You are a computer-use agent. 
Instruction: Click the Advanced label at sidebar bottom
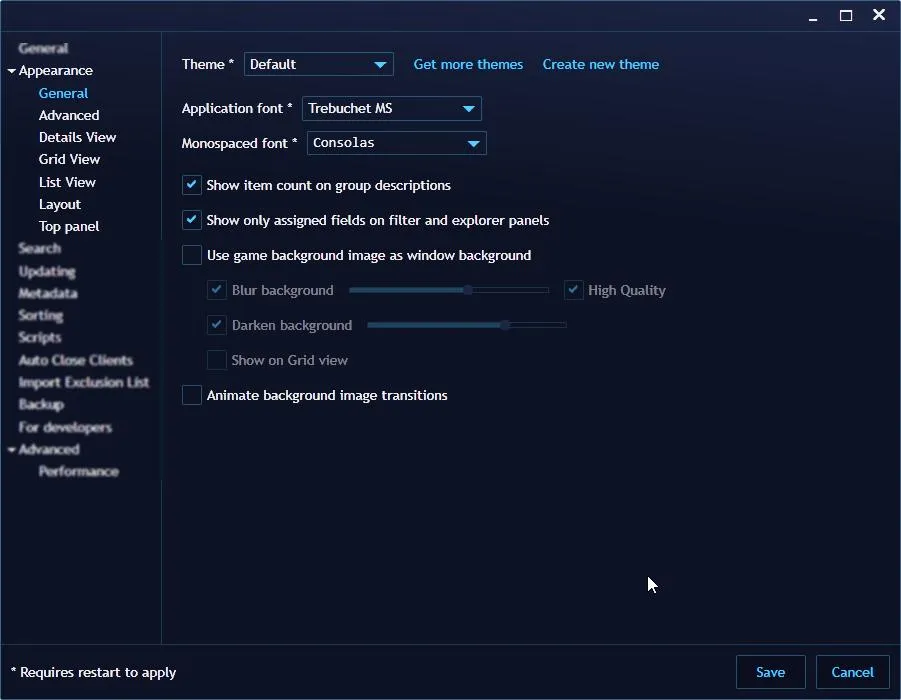pyautogui.click(x=49, y=449)
